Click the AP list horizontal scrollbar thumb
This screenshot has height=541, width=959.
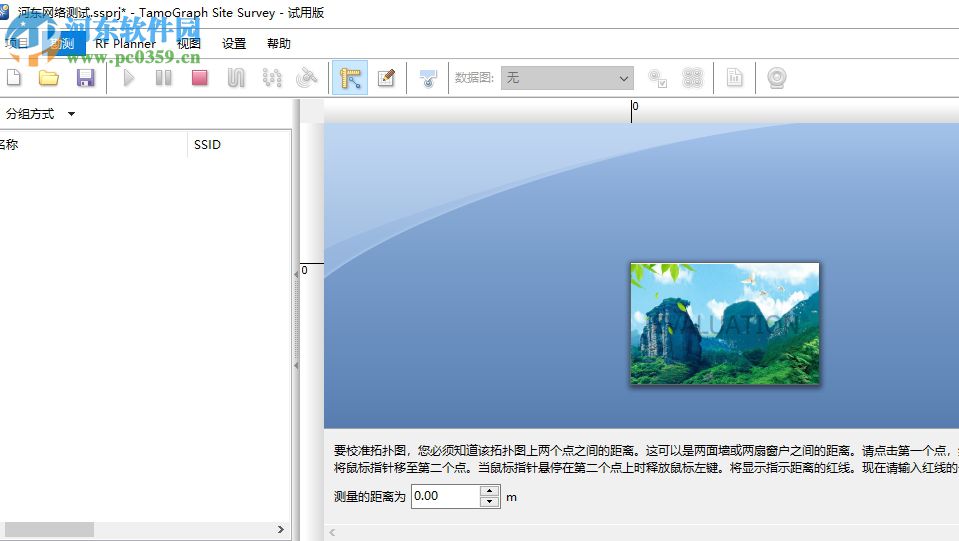49,529
